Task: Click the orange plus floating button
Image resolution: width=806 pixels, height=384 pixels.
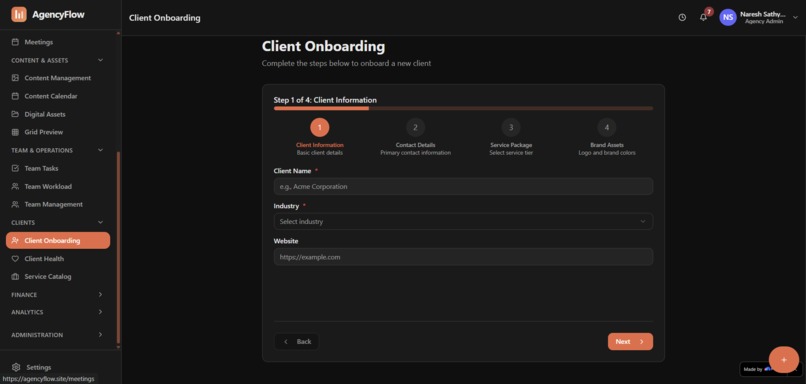Action: (x=783, y=360)
